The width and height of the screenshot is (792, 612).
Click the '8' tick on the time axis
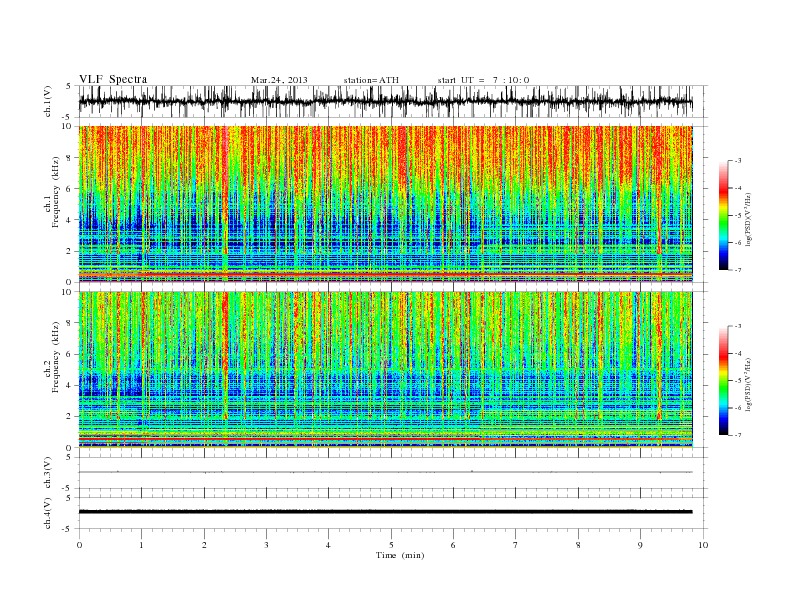click(x=578, y=545)
